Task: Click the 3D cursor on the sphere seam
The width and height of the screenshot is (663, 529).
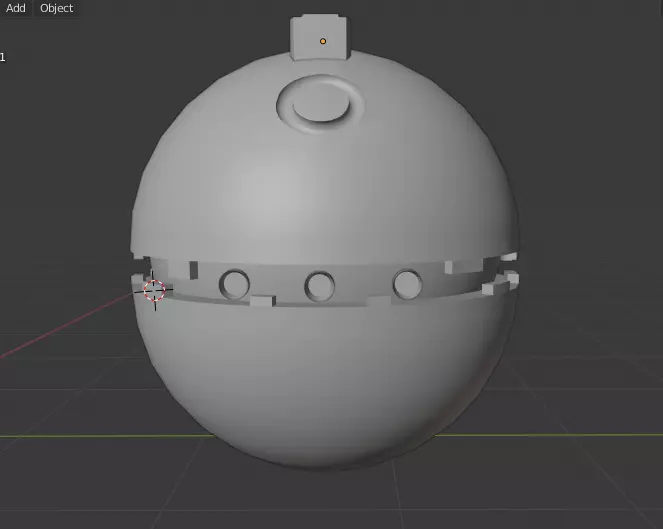Action: [154, 291]
